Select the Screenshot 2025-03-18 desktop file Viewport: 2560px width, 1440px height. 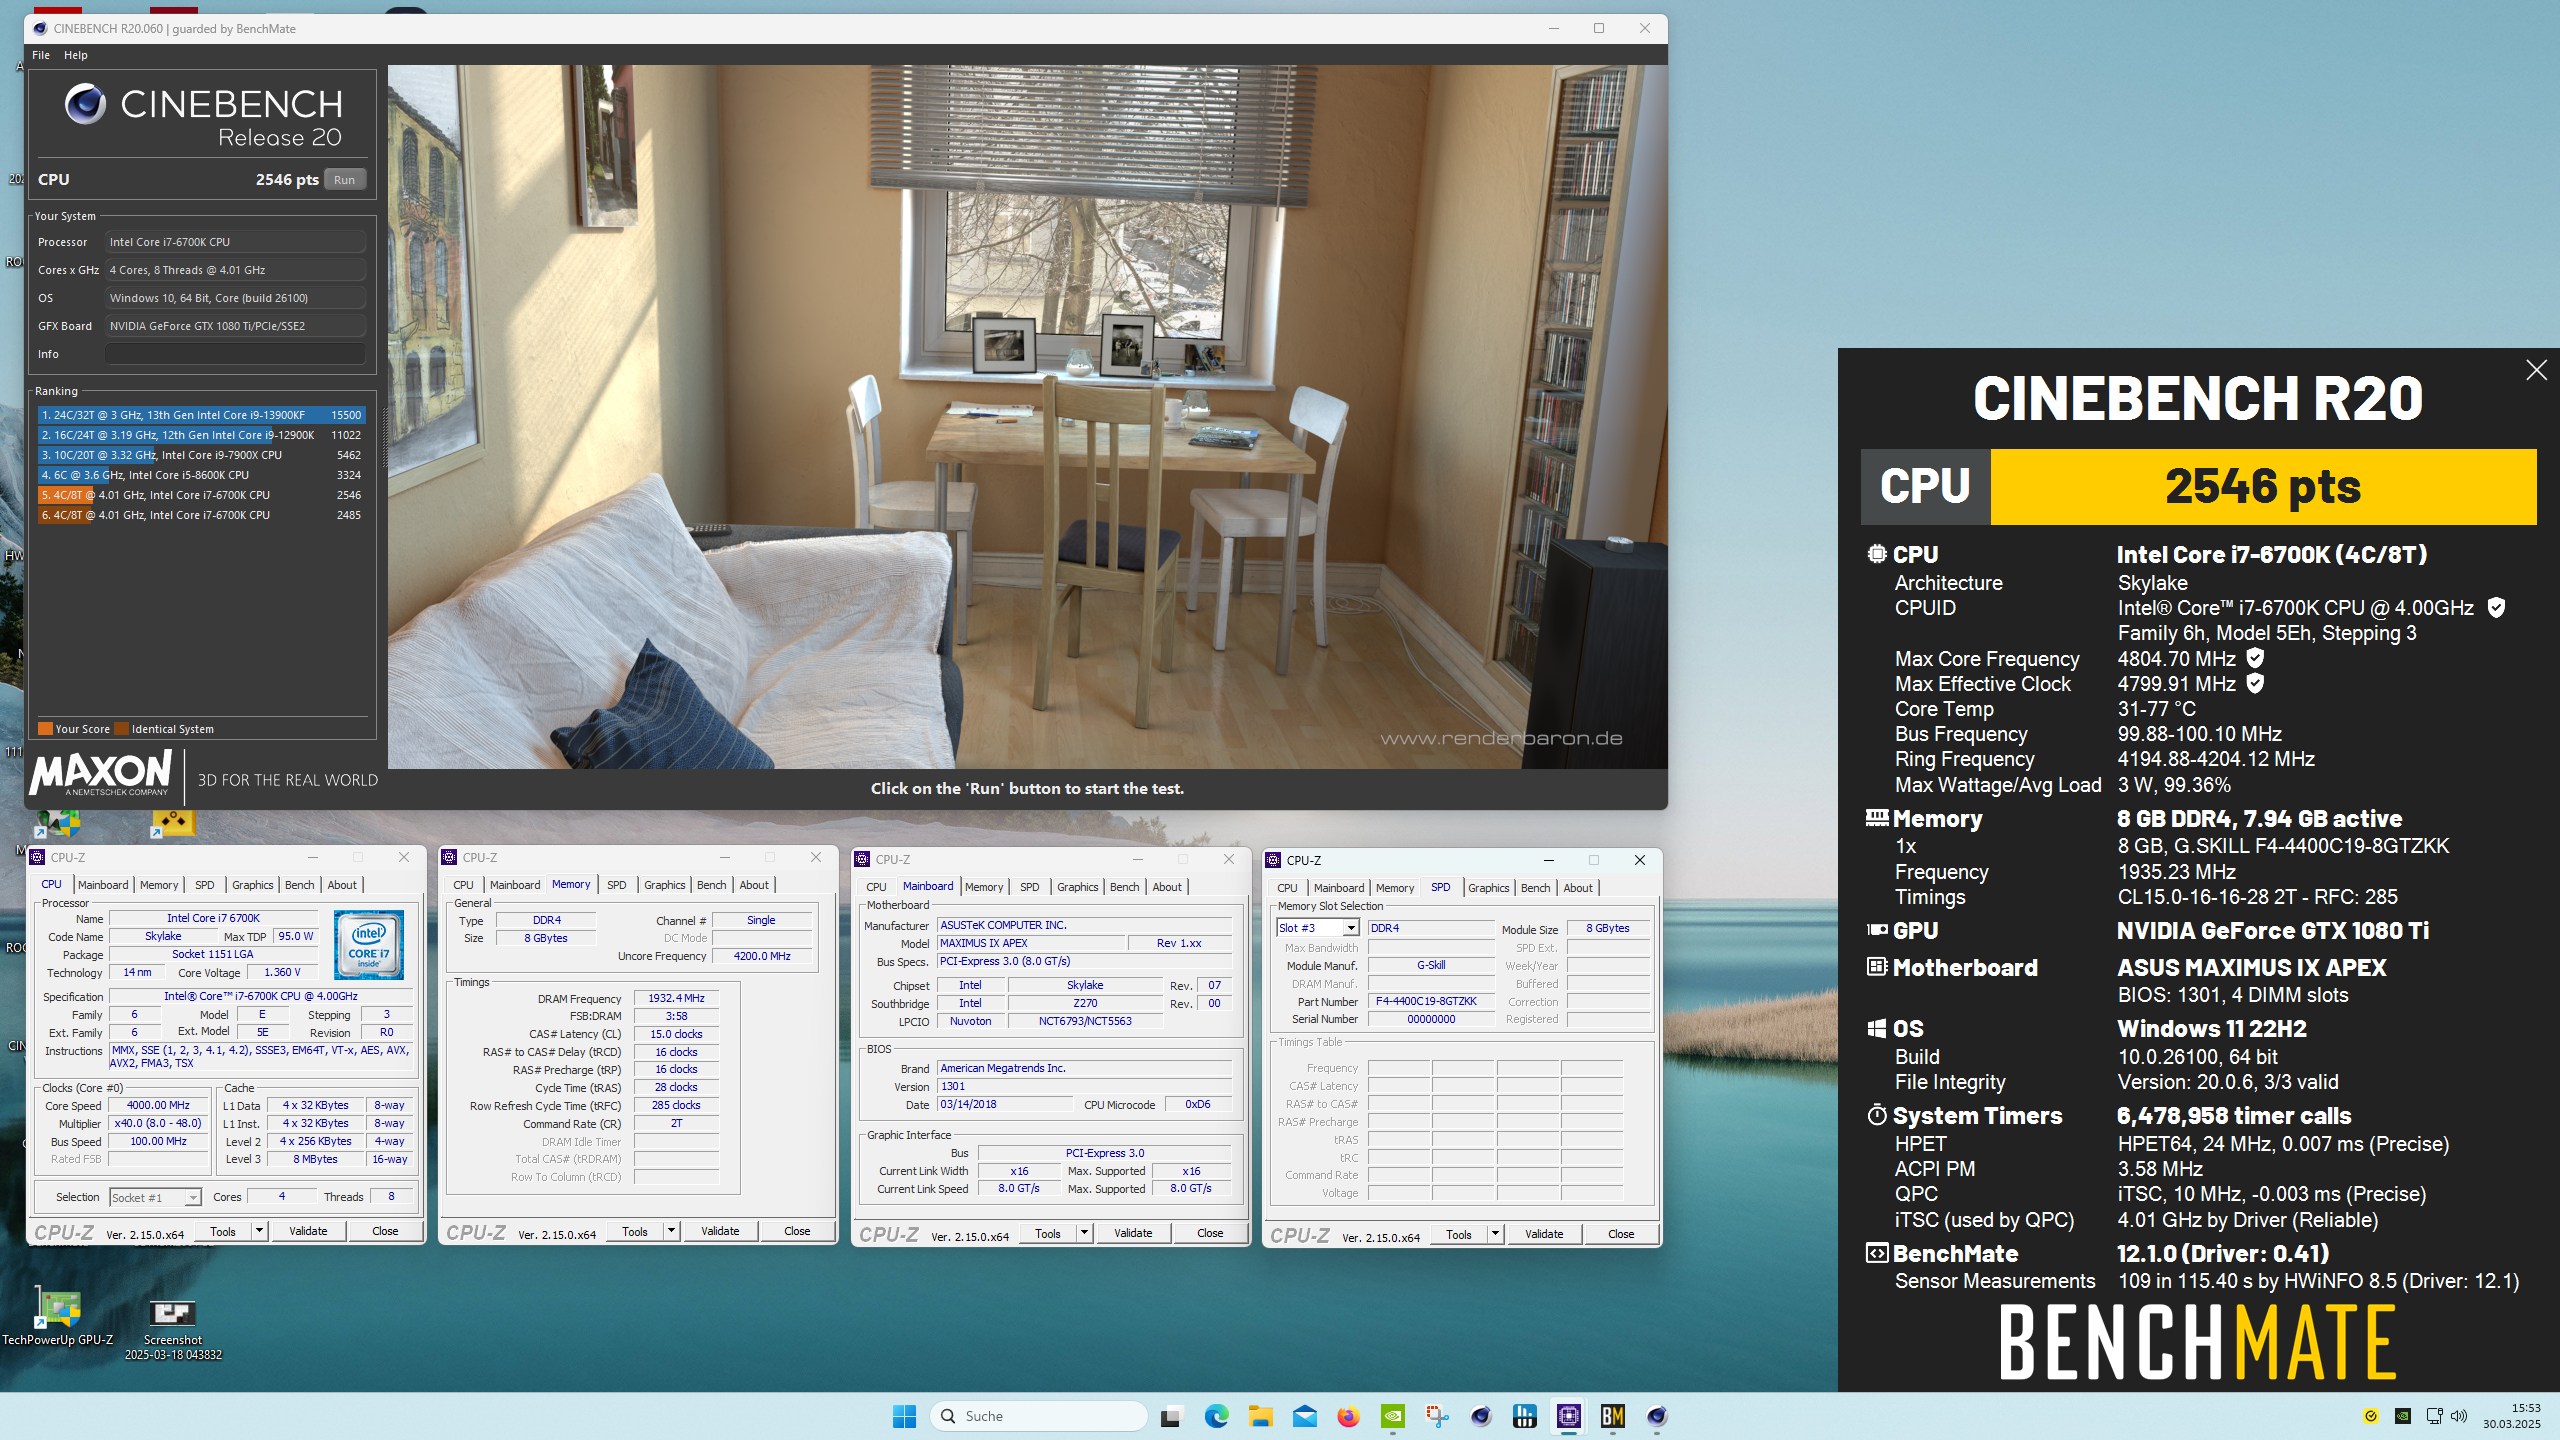coord(173,1328)
